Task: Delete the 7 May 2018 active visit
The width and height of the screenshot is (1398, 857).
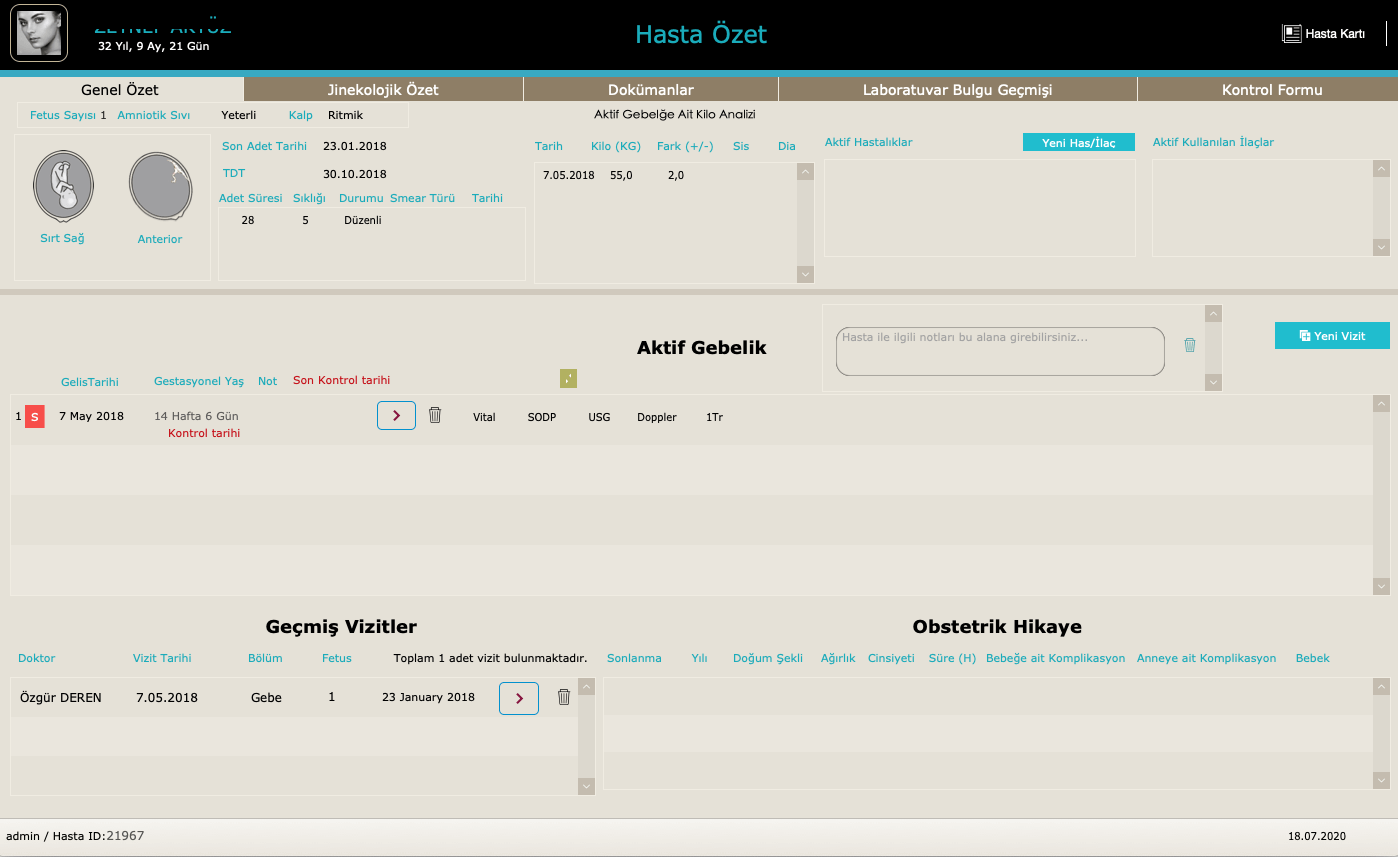Action: [435, 415]
